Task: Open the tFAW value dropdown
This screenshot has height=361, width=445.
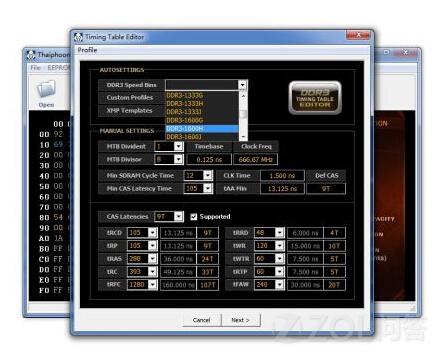Action: [x=280, y=285]
